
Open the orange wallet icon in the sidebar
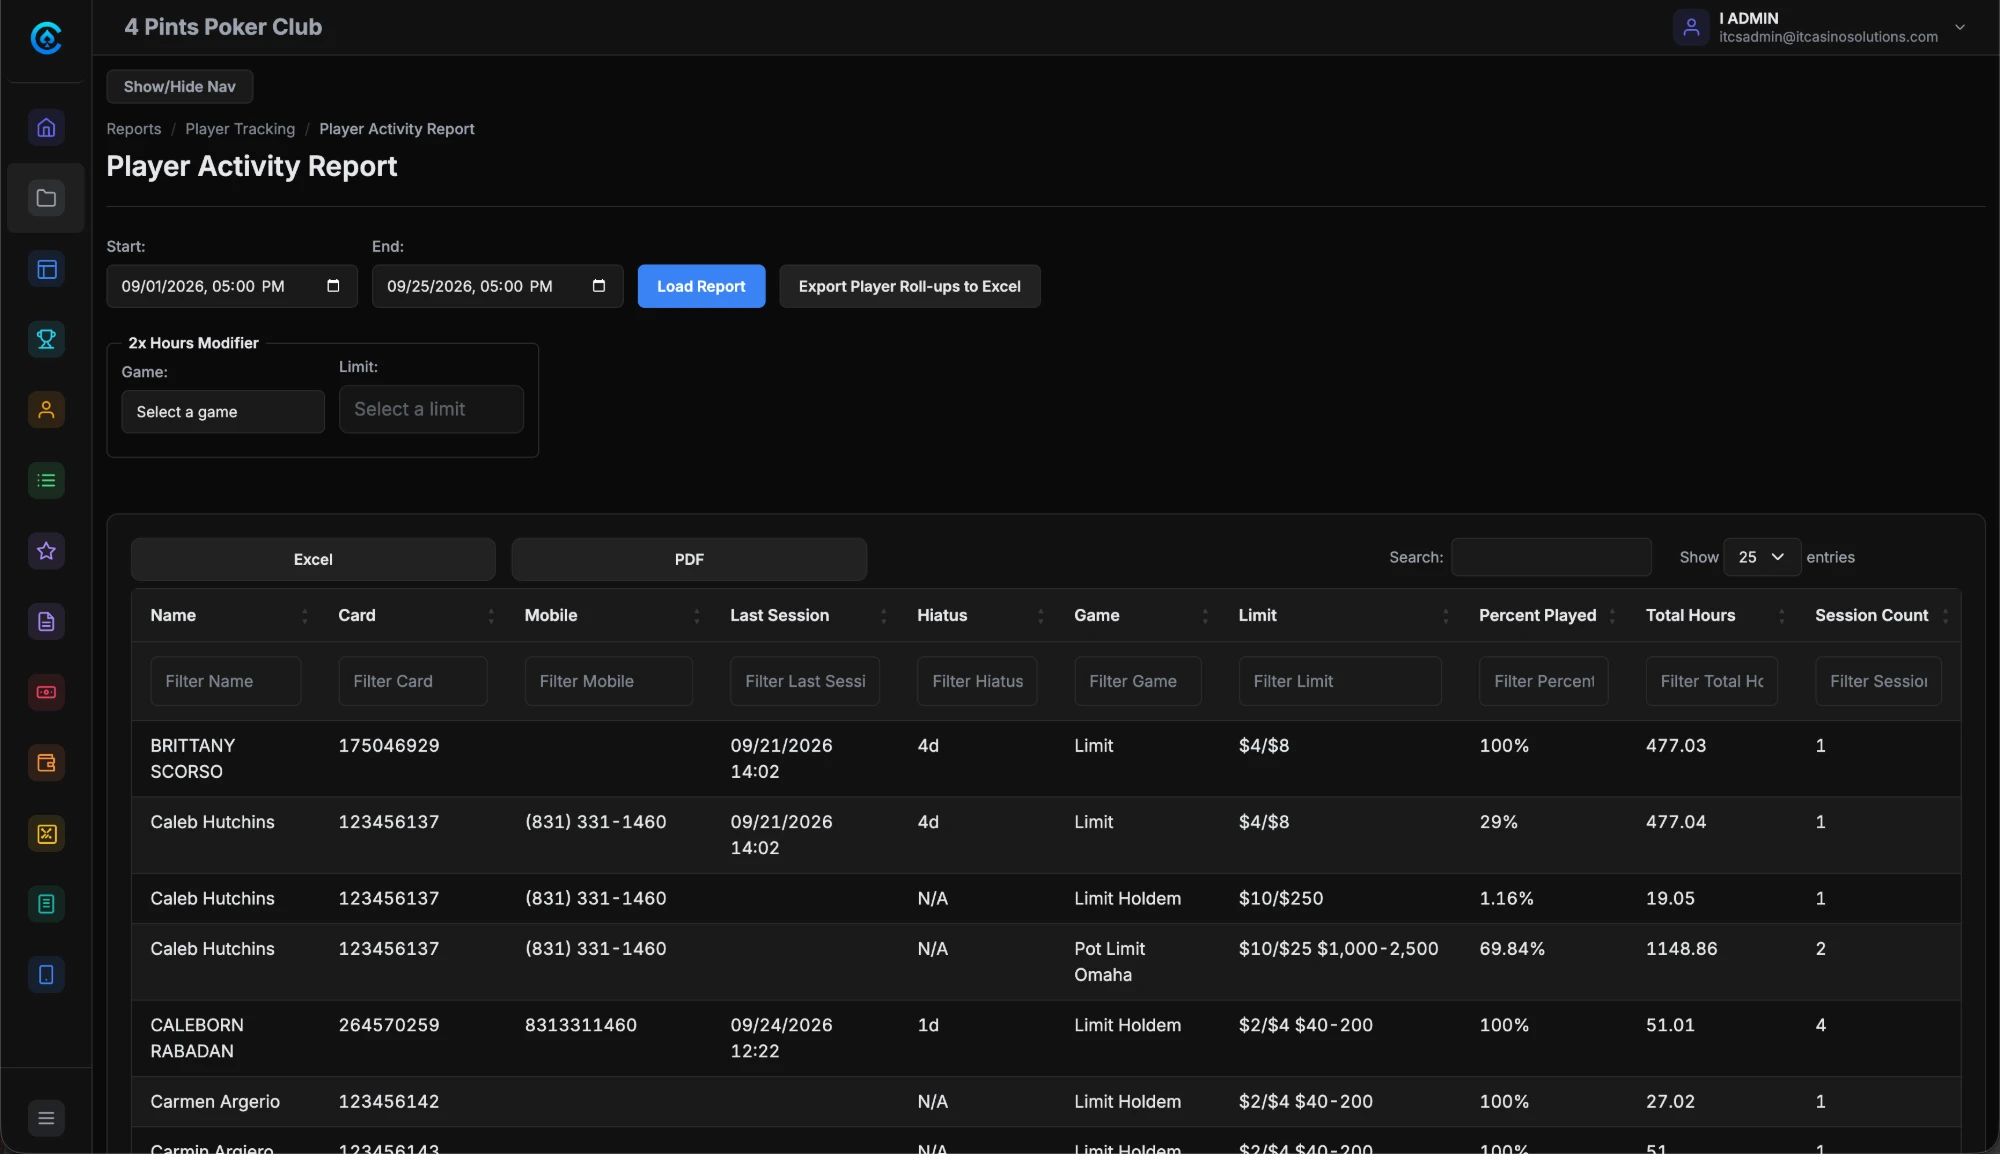point(46,763)
